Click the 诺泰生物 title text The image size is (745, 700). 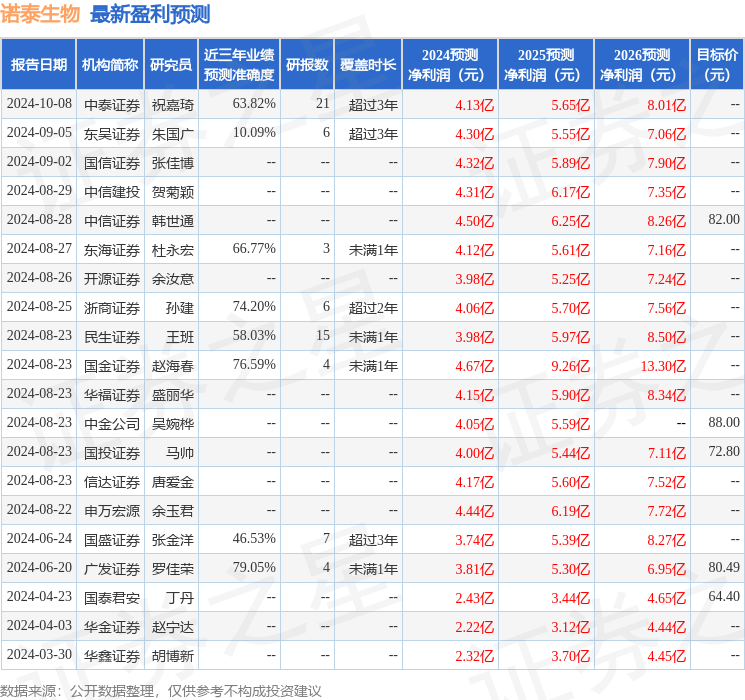pyautogui.click(x=40, y=14)
